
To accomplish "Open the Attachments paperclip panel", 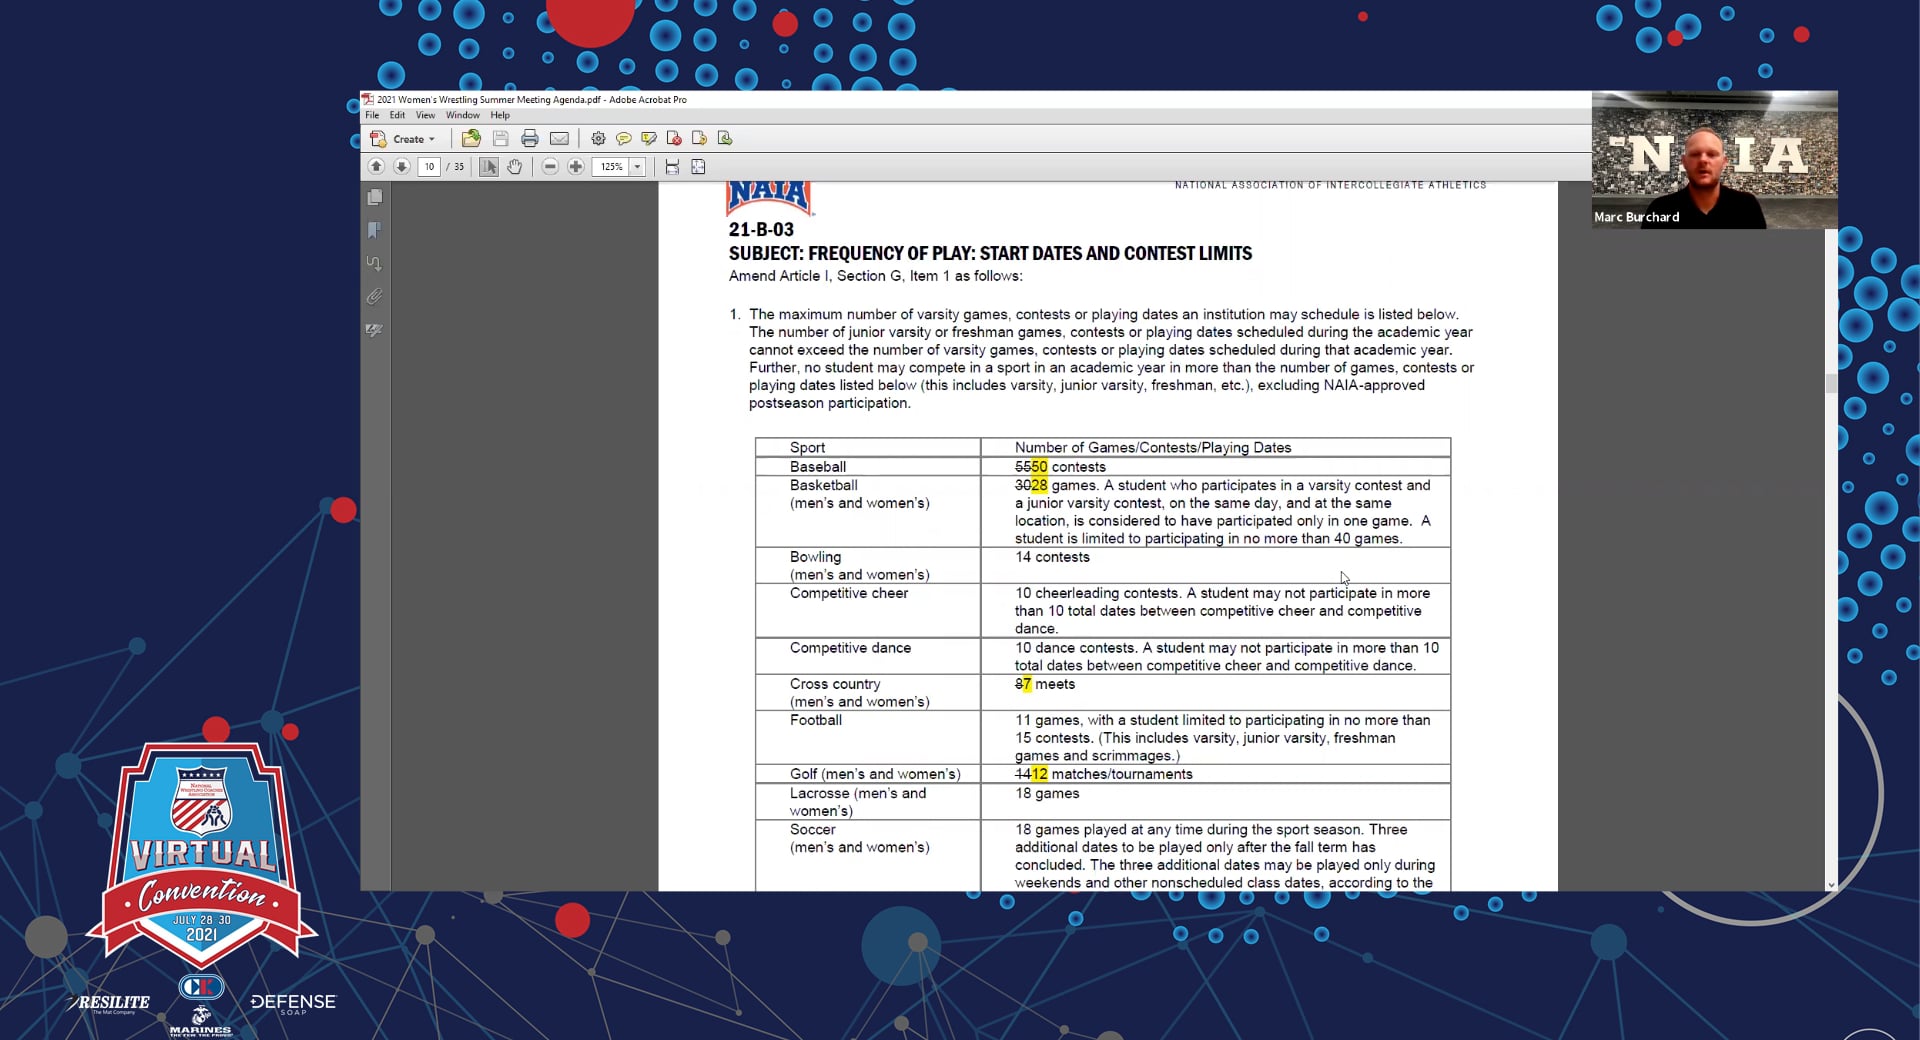I will tap(375, 297).
